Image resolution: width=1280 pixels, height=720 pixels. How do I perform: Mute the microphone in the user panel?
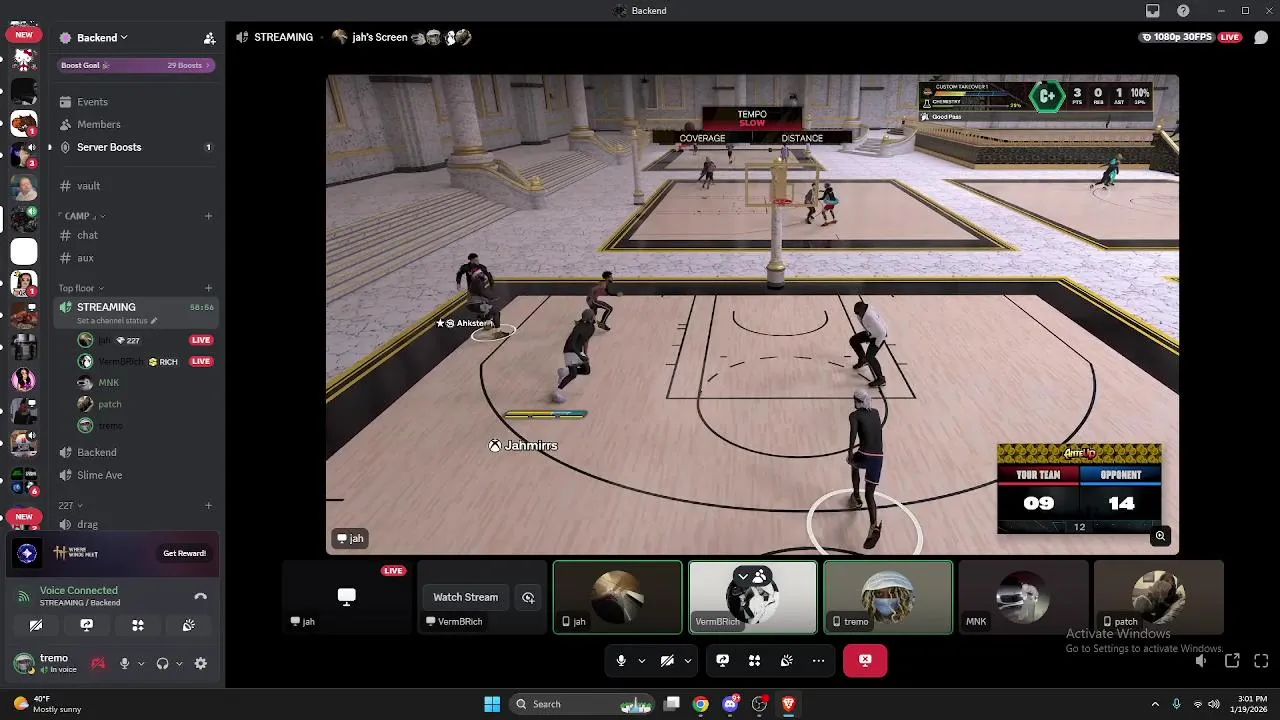point(125,663)
